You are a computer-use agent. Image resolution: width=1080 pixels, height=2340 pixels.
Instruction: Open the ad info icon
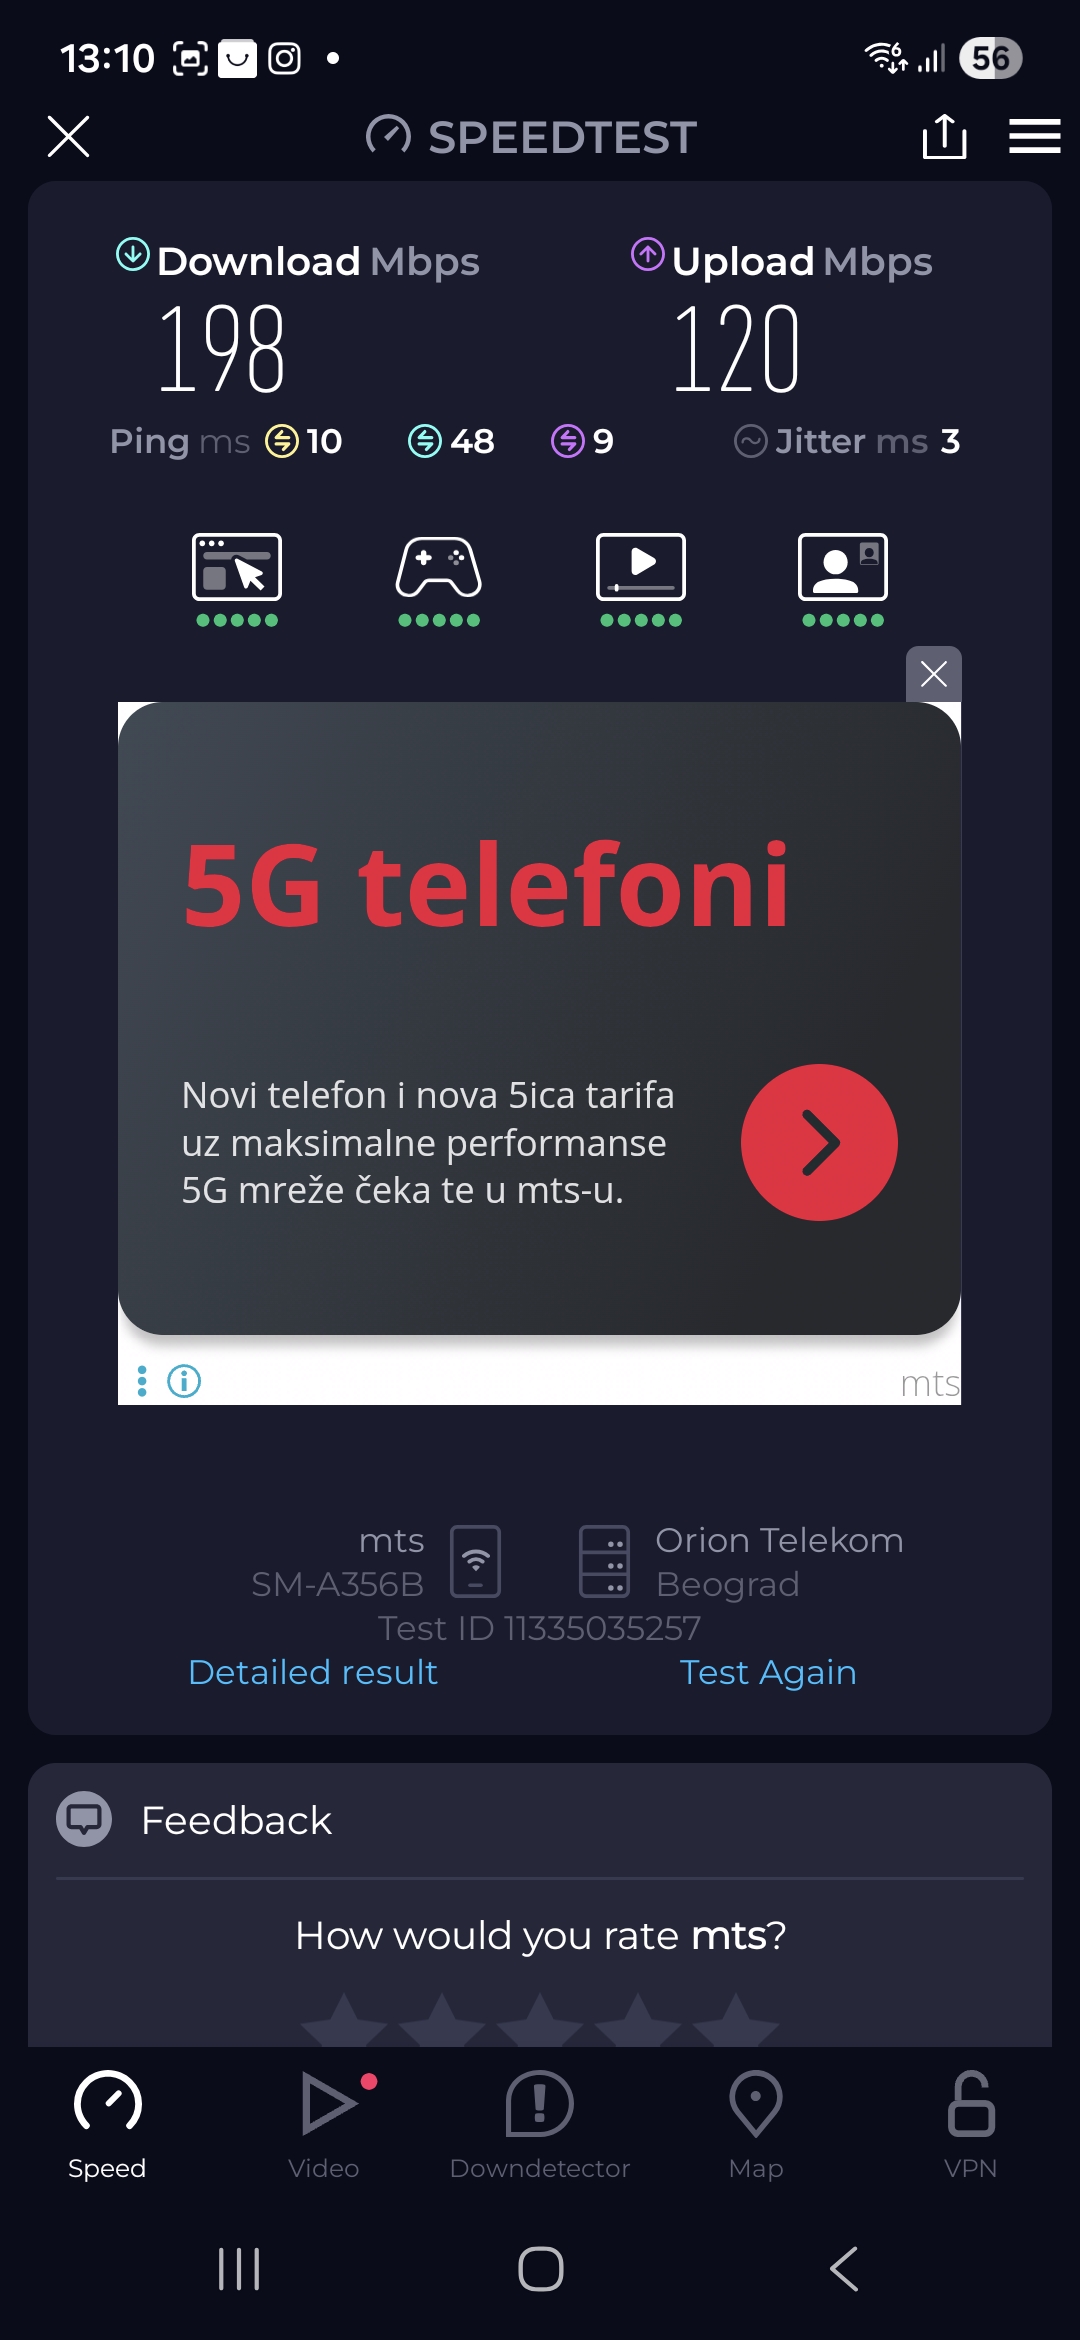[184, 1381]
